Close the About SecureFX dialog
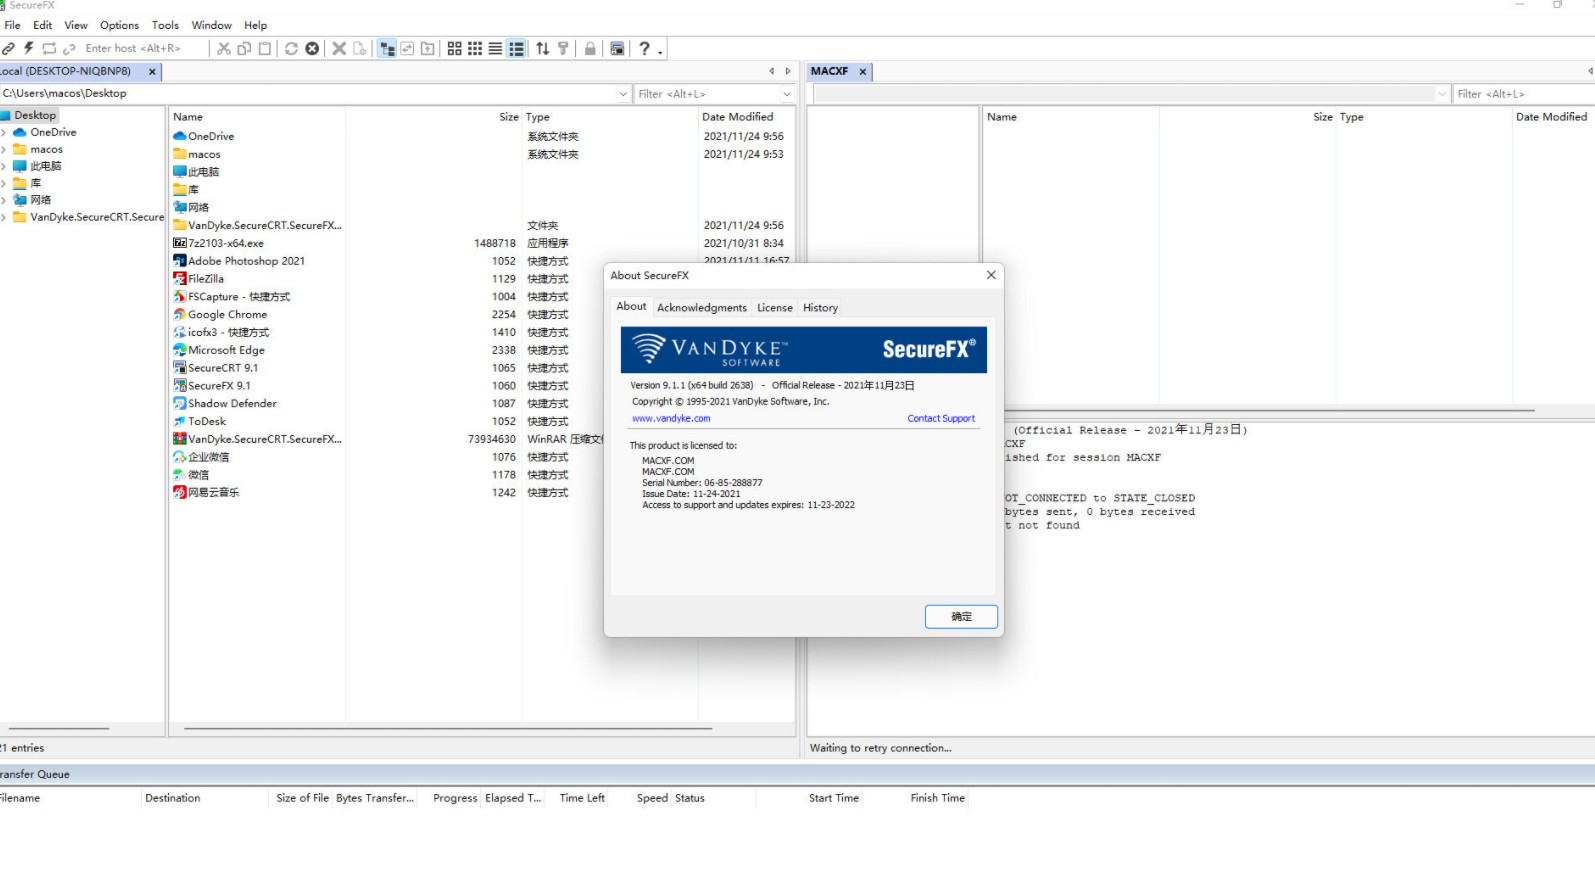 point(991,275)
